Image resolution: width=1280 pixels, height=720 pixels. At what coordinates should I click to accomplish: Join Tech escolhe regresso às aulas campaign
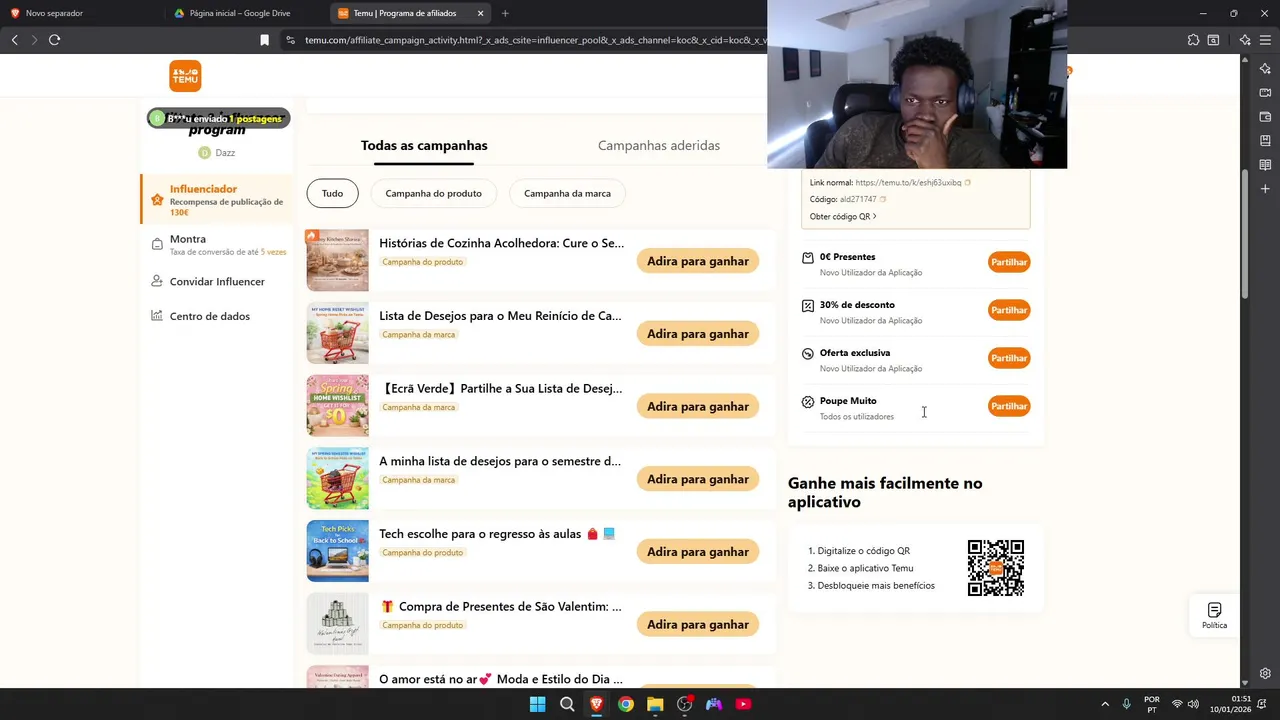tap(697, 552)
